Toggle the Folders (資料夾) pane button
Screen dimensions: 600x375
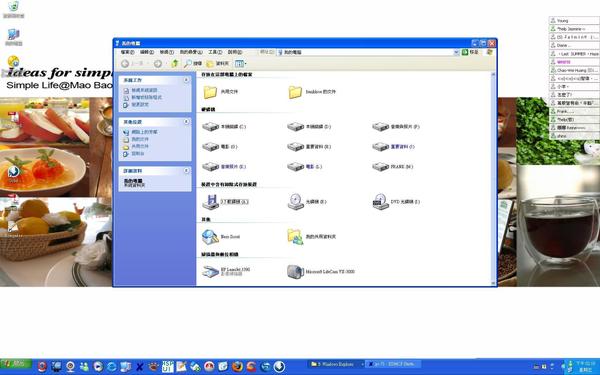[x=218, y=64]
